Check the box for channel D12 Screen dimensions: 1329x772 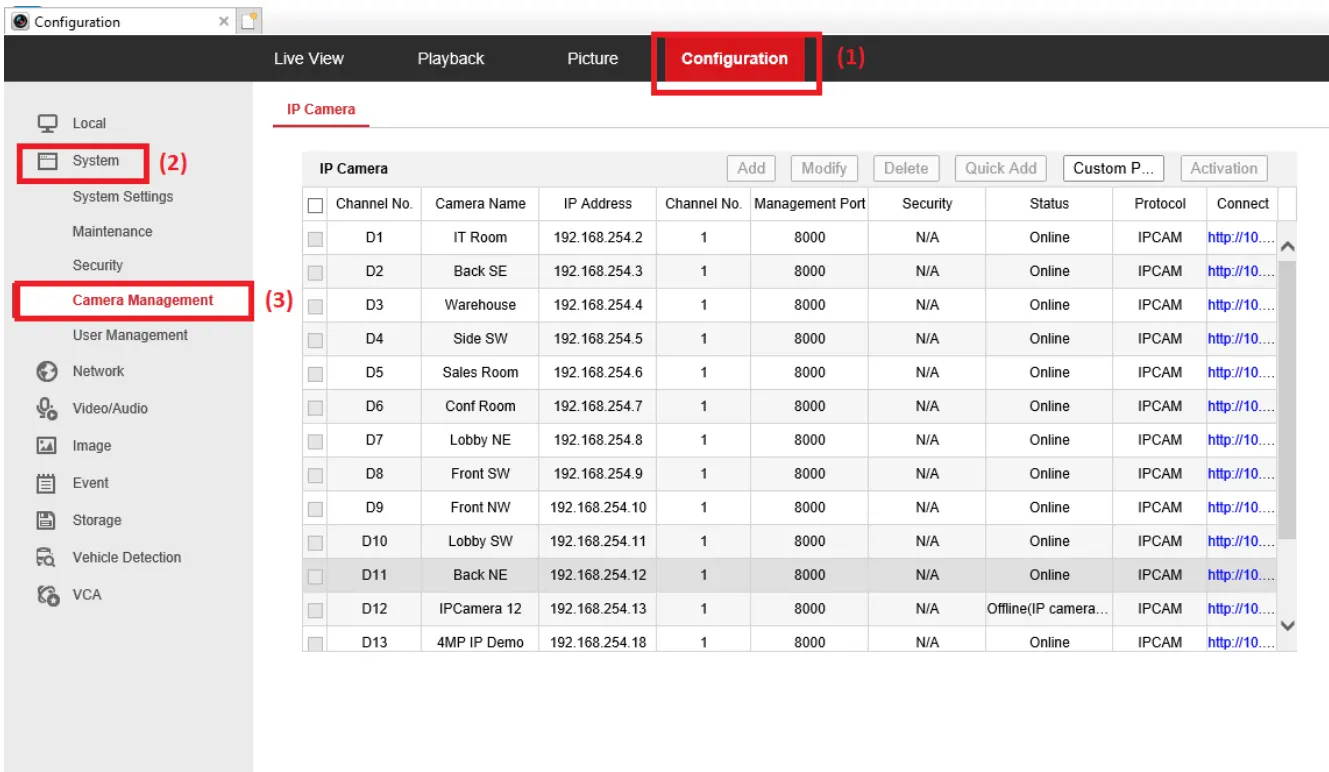coord(315,610)
